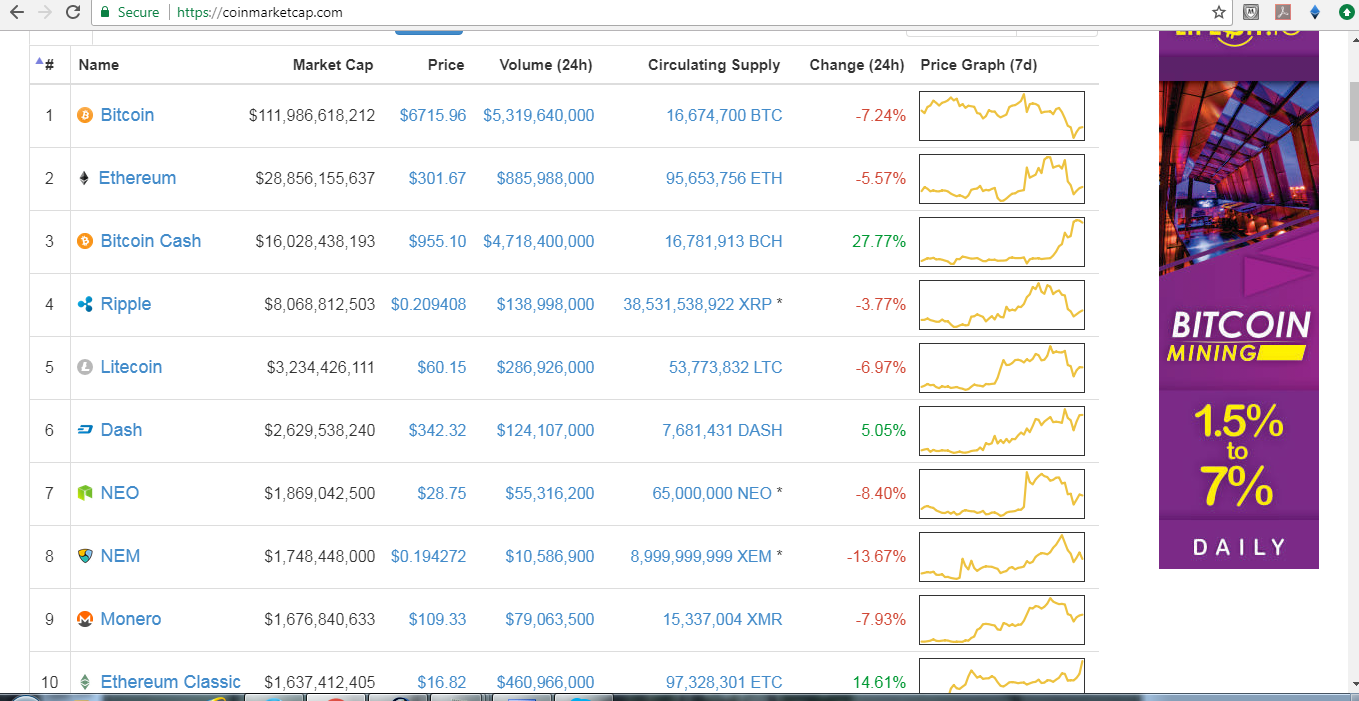
Task: Bookmark the page with the star icon
Action: click(x=1217, y=14)
